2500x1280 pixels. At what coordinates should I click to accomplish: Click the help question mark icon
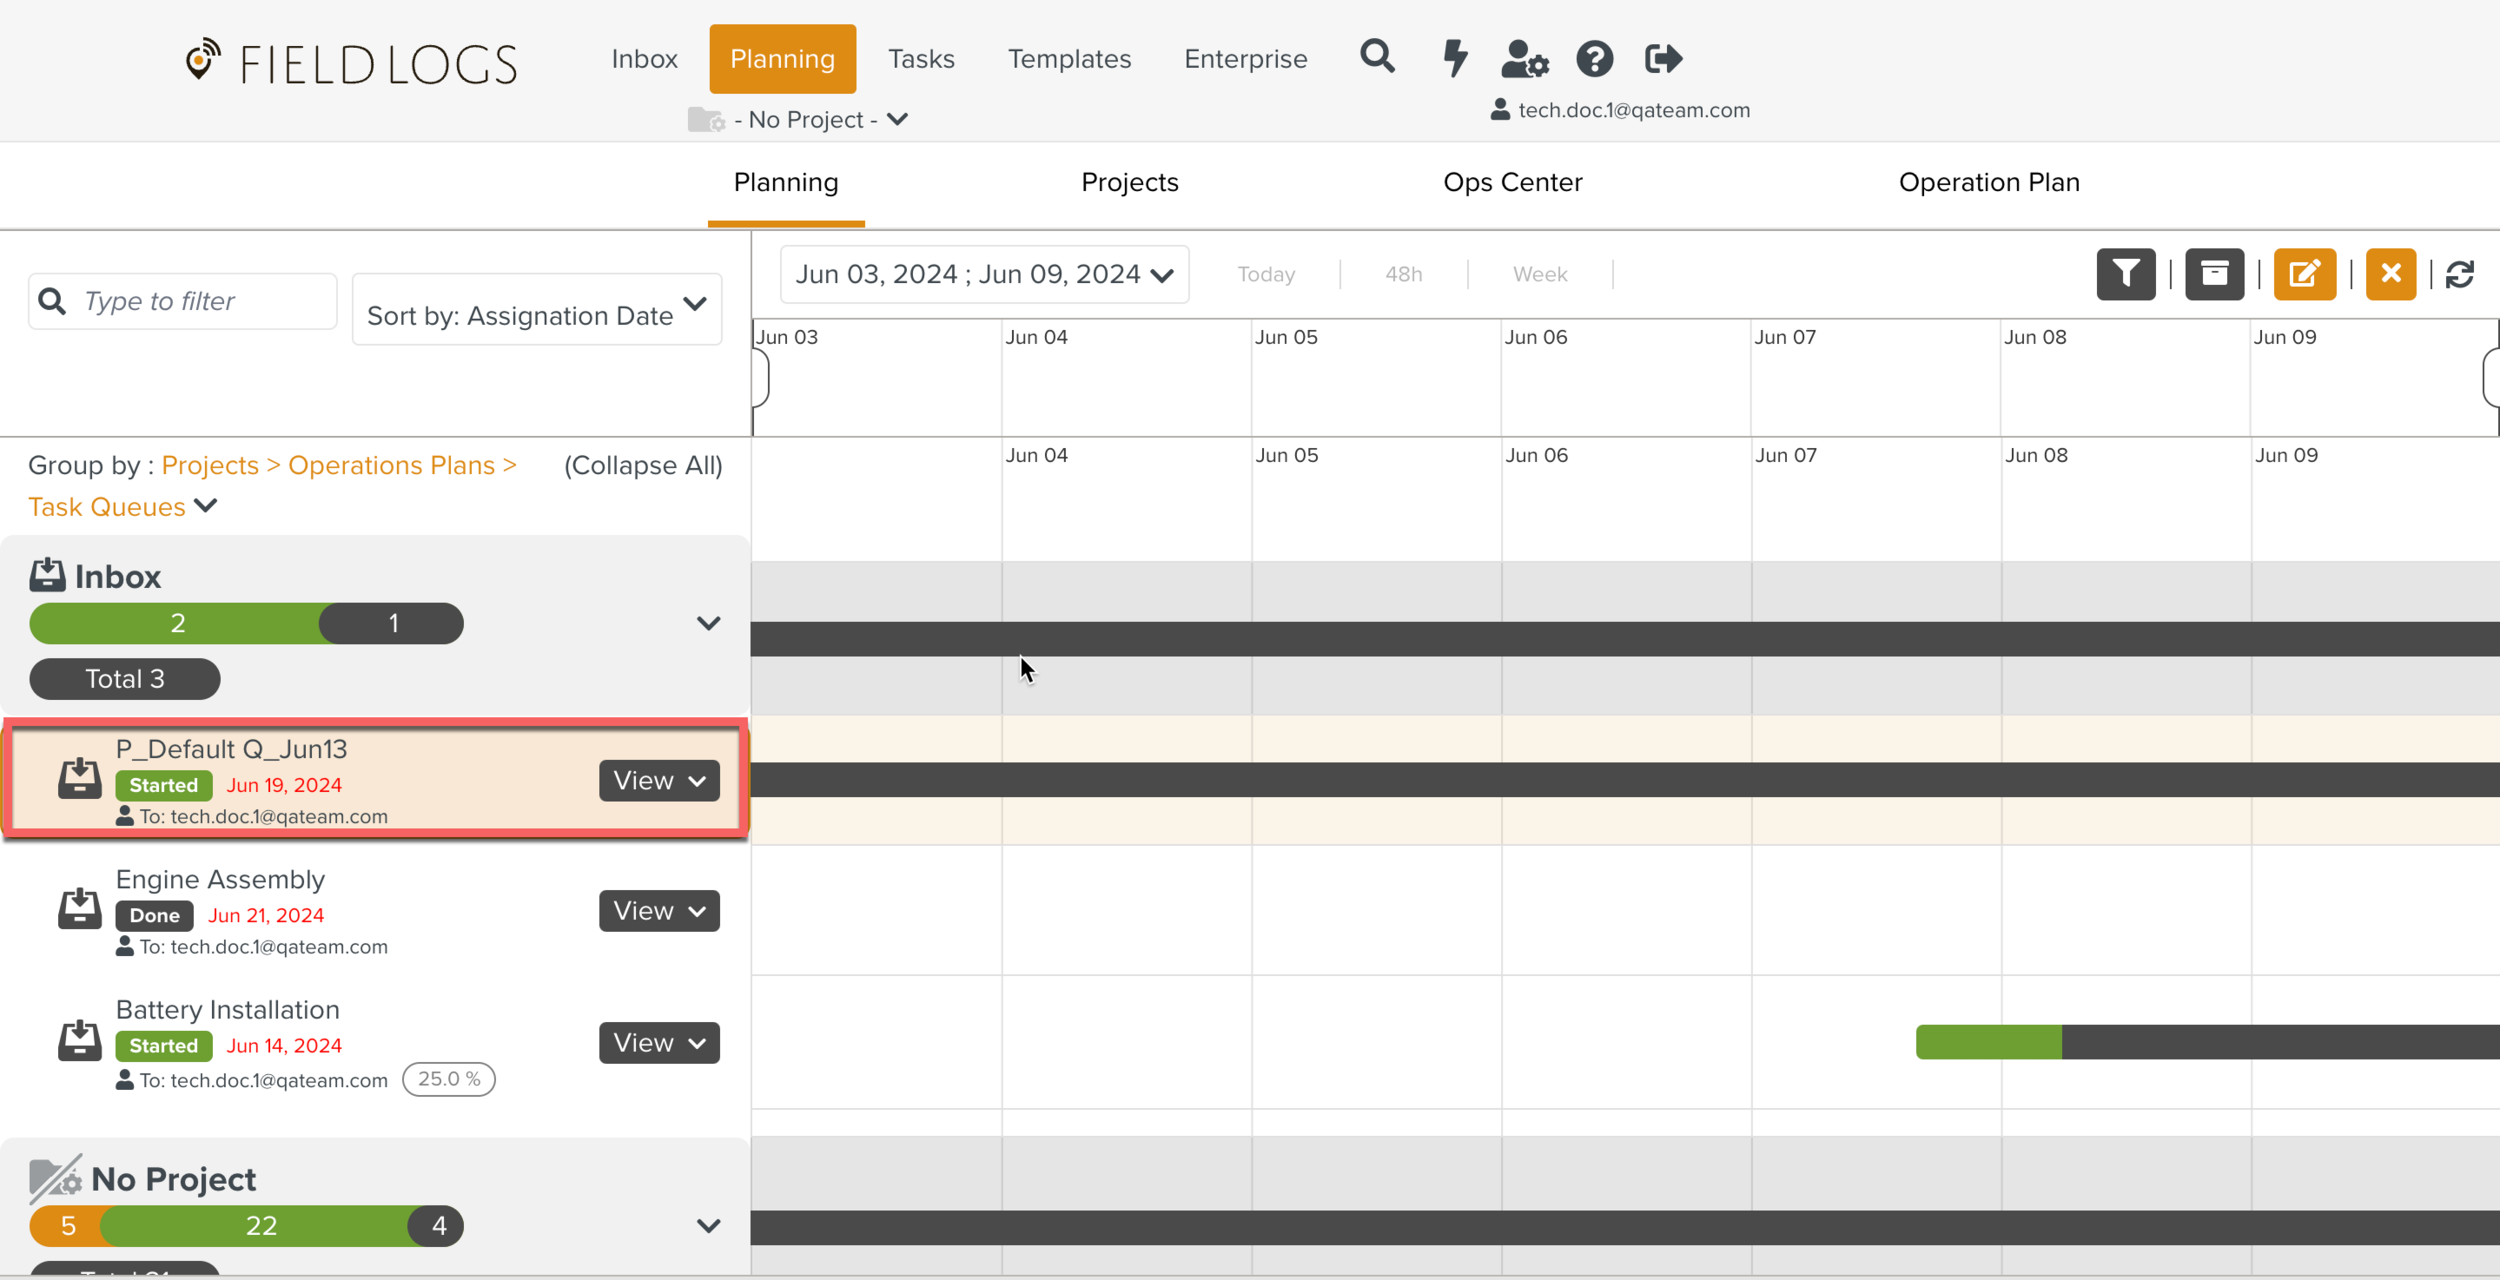click(x=1594, y=59)
